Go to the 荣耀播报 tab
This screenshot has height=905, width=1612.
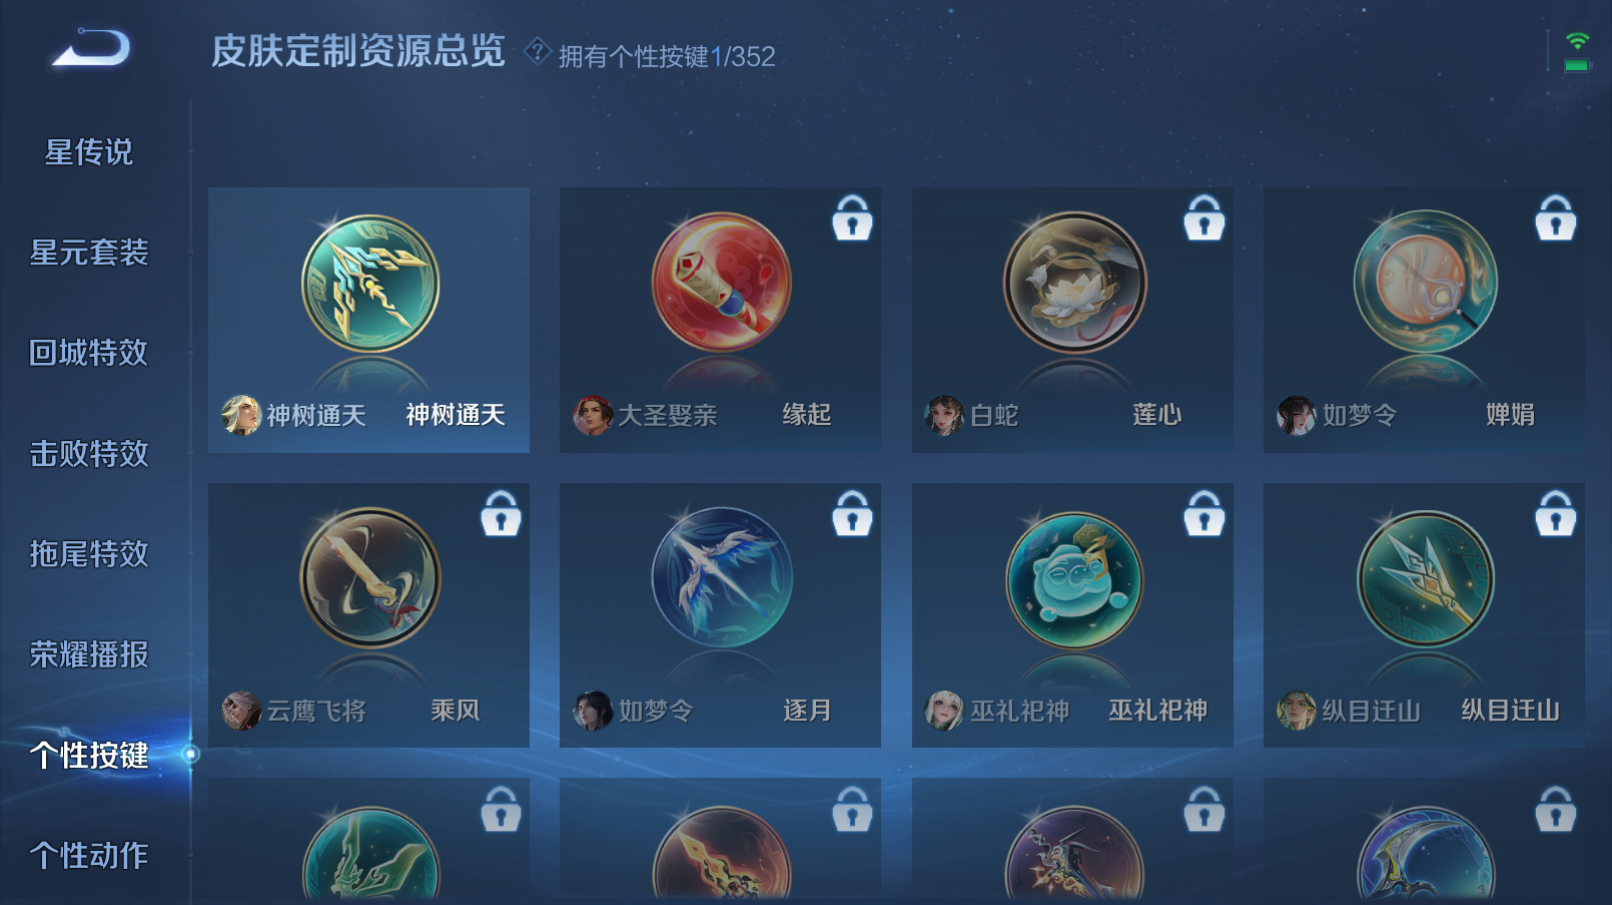[x=89, y=654]
